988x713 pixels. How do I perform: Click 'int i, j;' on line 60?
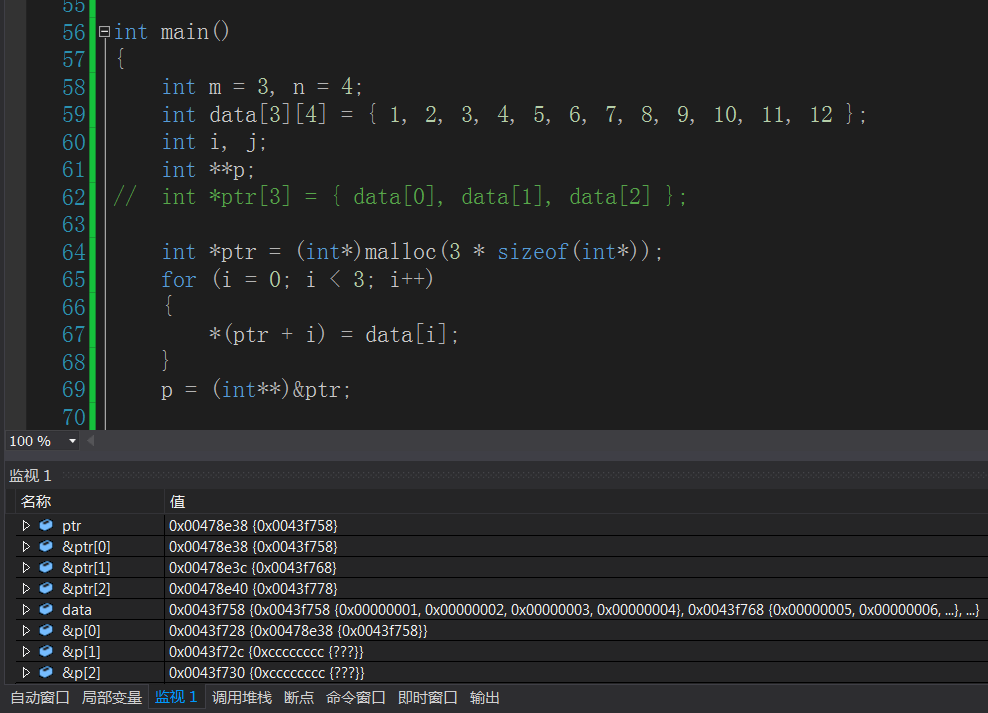point(214,142)
